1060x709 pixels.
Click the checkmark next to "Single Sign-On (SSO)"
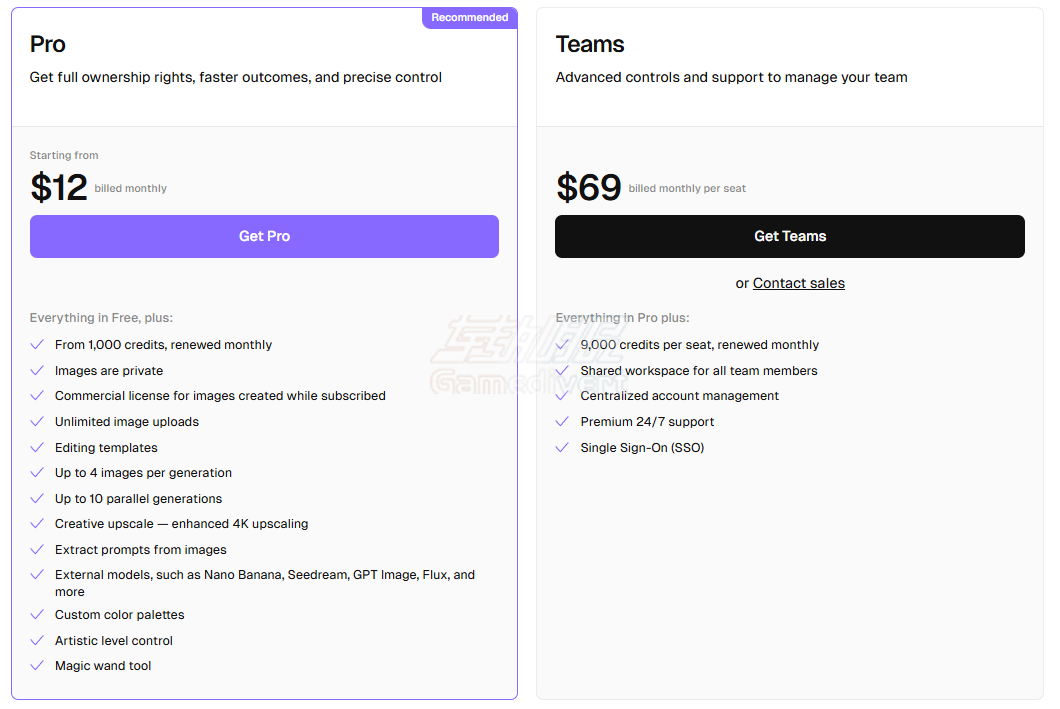pos(562,447)
